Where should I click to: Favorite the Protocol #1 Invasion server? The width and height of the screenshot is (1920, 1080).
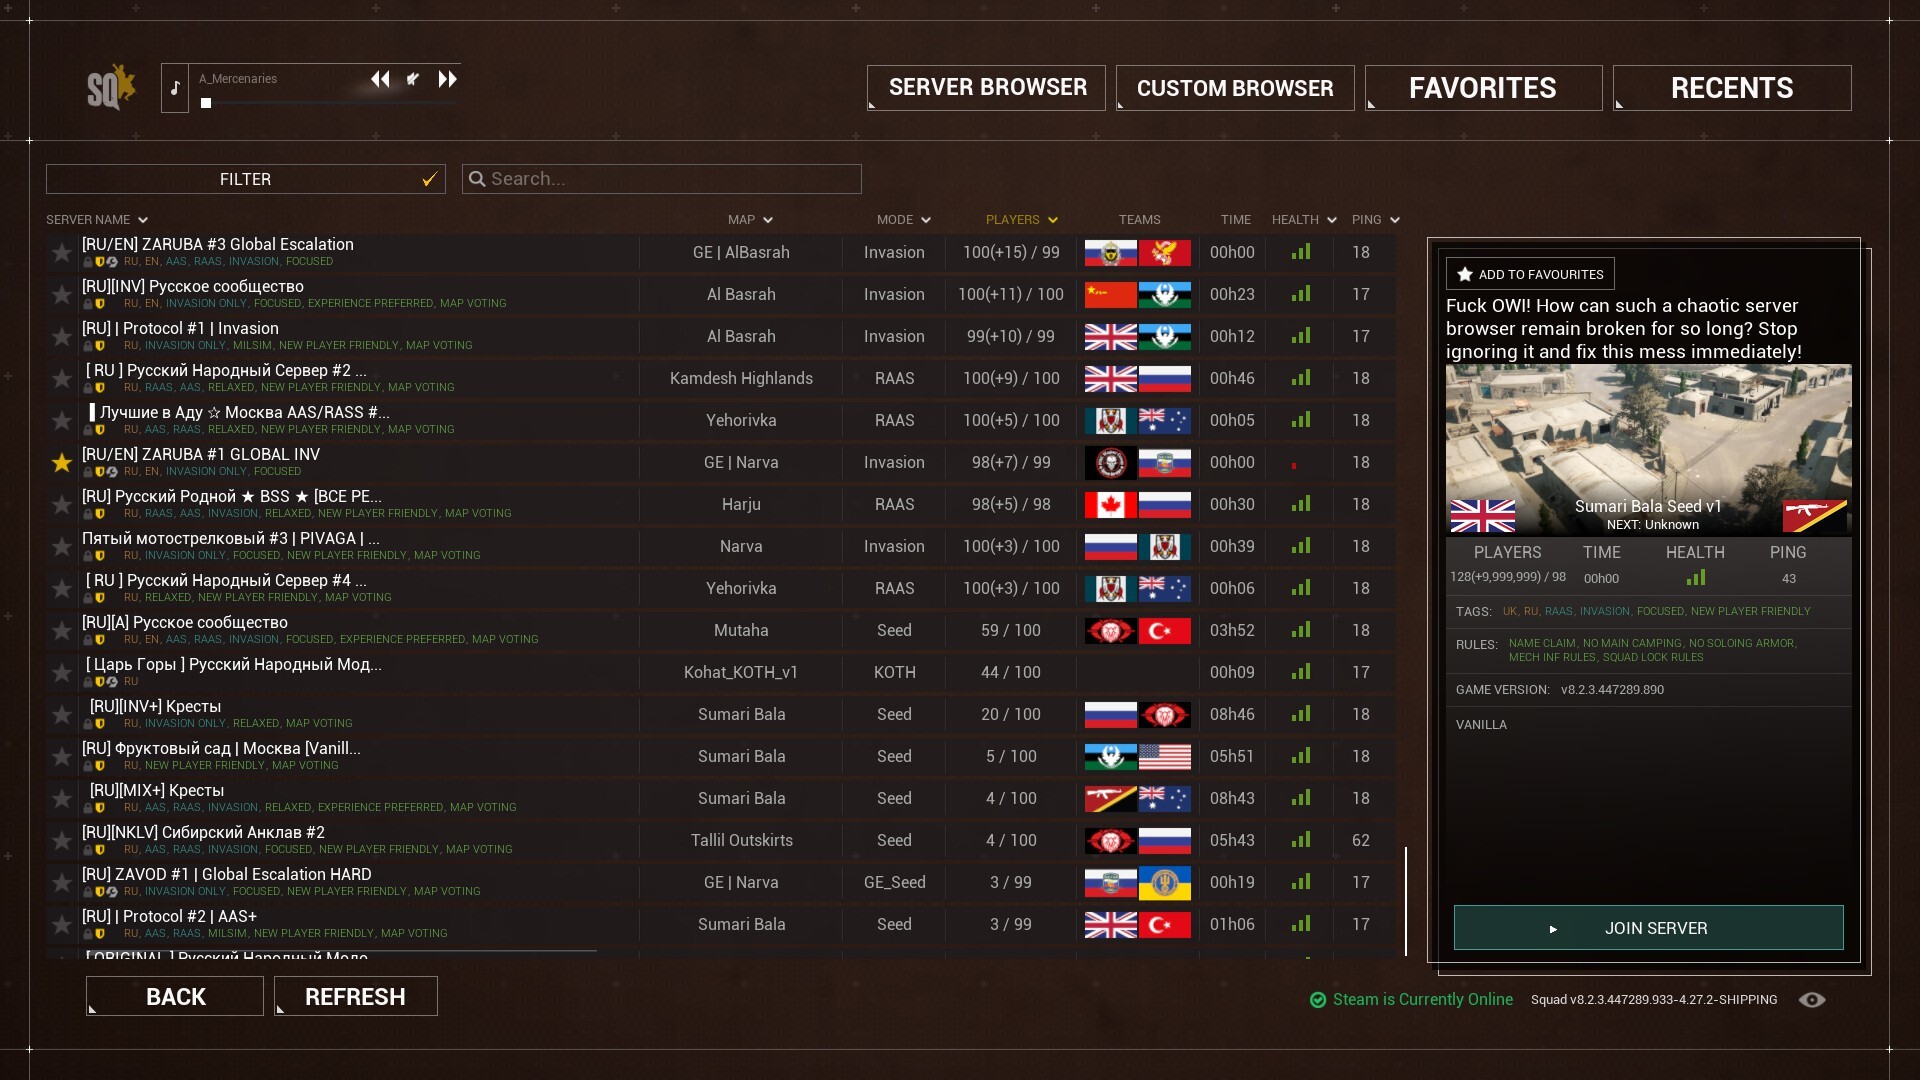(62, 336)
